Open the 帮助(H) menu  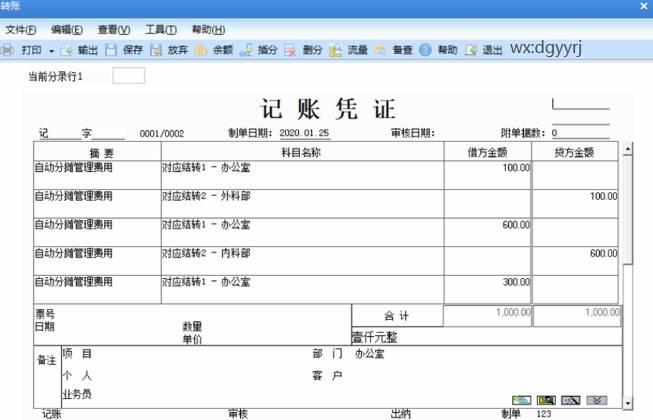point(208,30)
